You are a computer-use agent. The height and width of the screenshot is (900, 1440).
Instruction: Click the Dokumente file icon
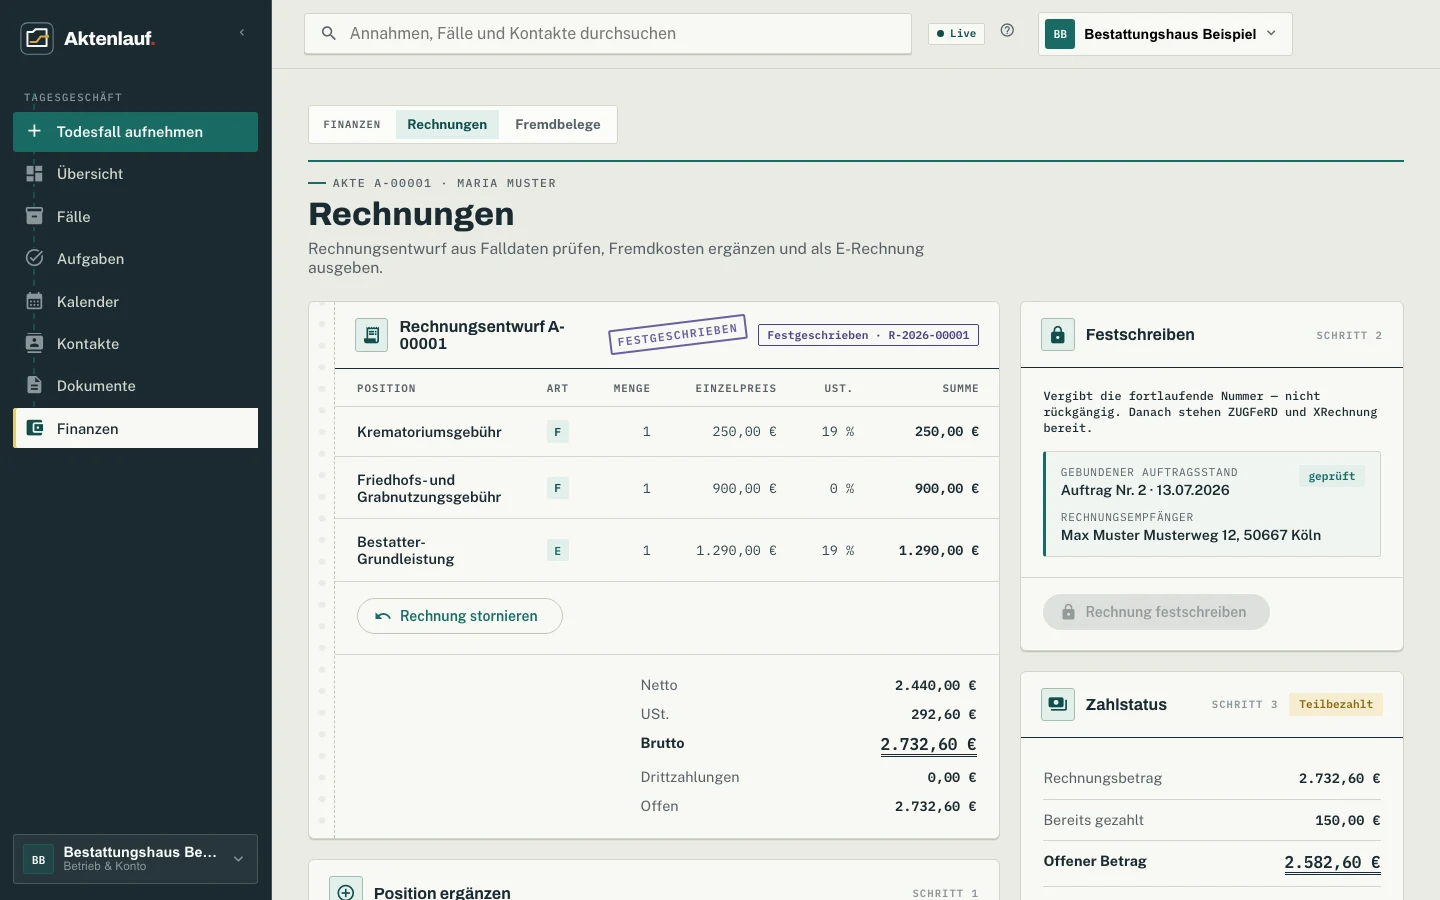[34, 385]
